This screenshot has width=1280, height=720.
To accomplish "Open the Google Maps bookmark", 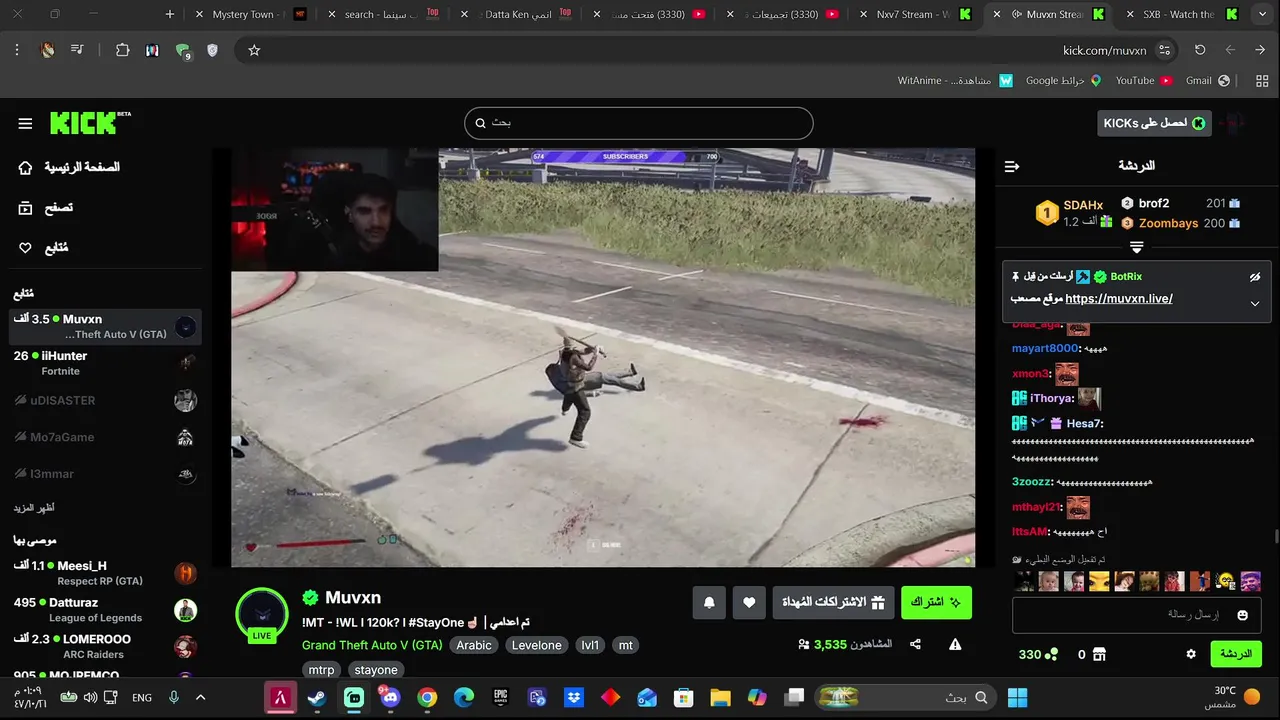I will [x=1063, y=80].
